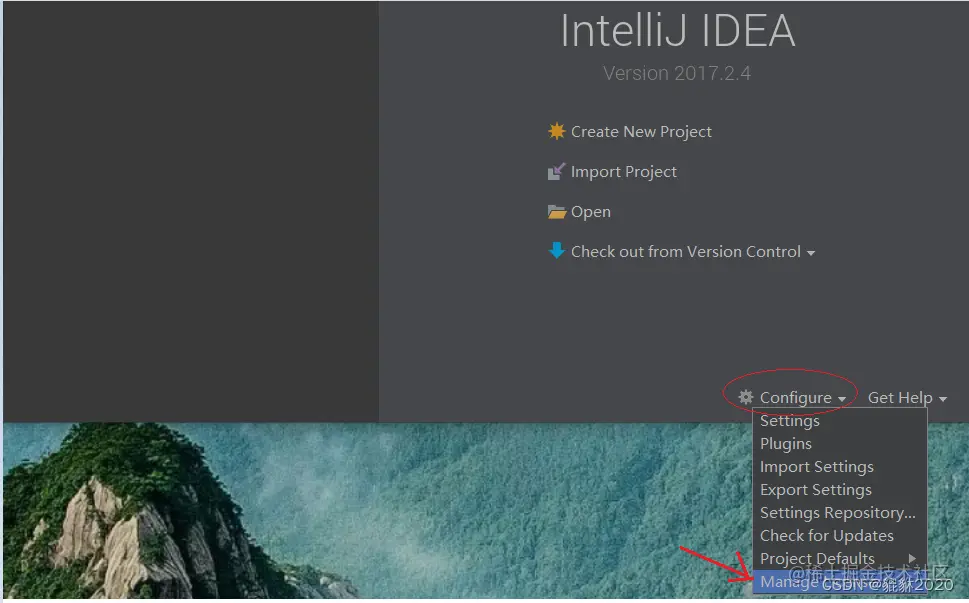Click the Create New Project link text
The image size is (969, 603).
pyautogui.click(x=641, y=132)
